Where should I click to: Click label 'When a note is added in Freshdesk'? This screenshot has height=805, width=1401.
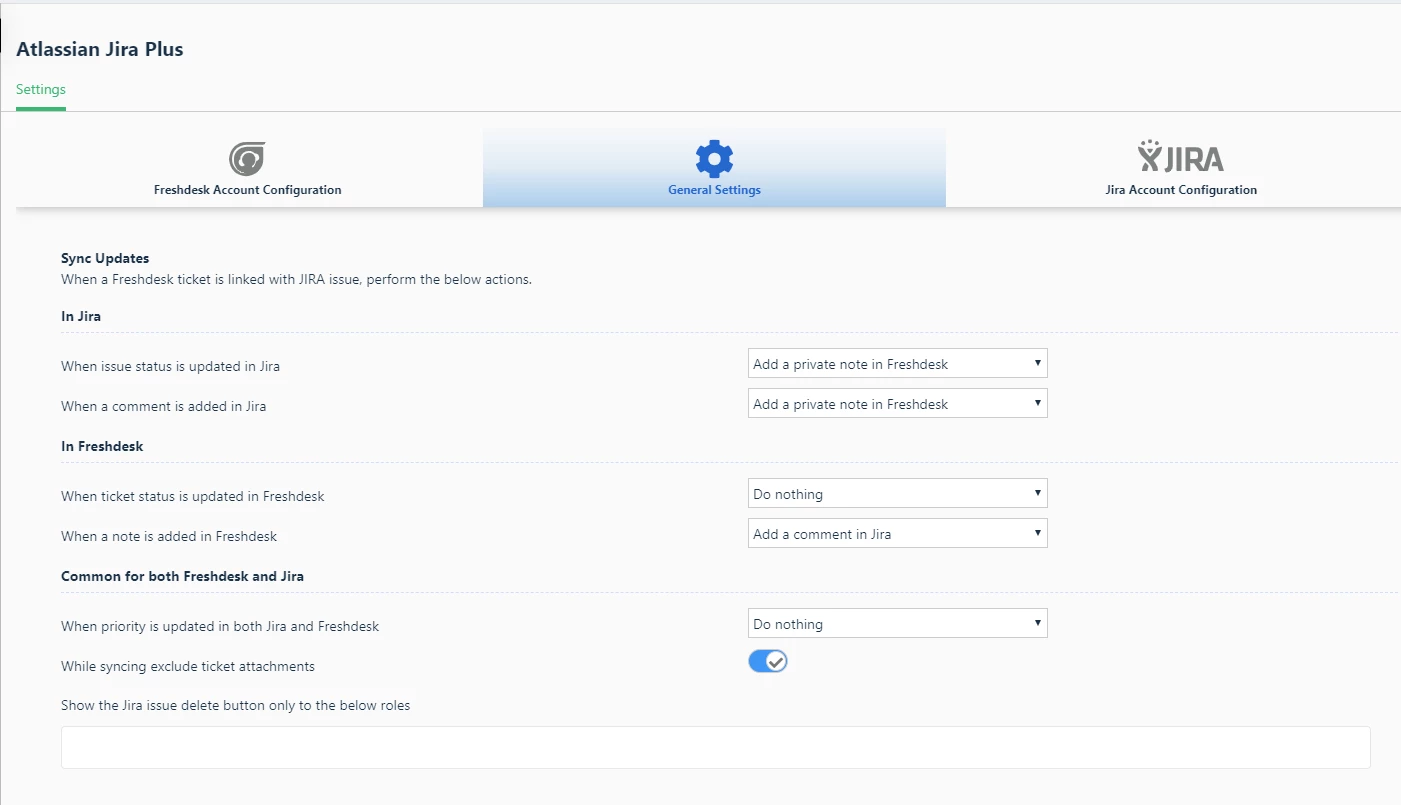click(x=169, y=536)
